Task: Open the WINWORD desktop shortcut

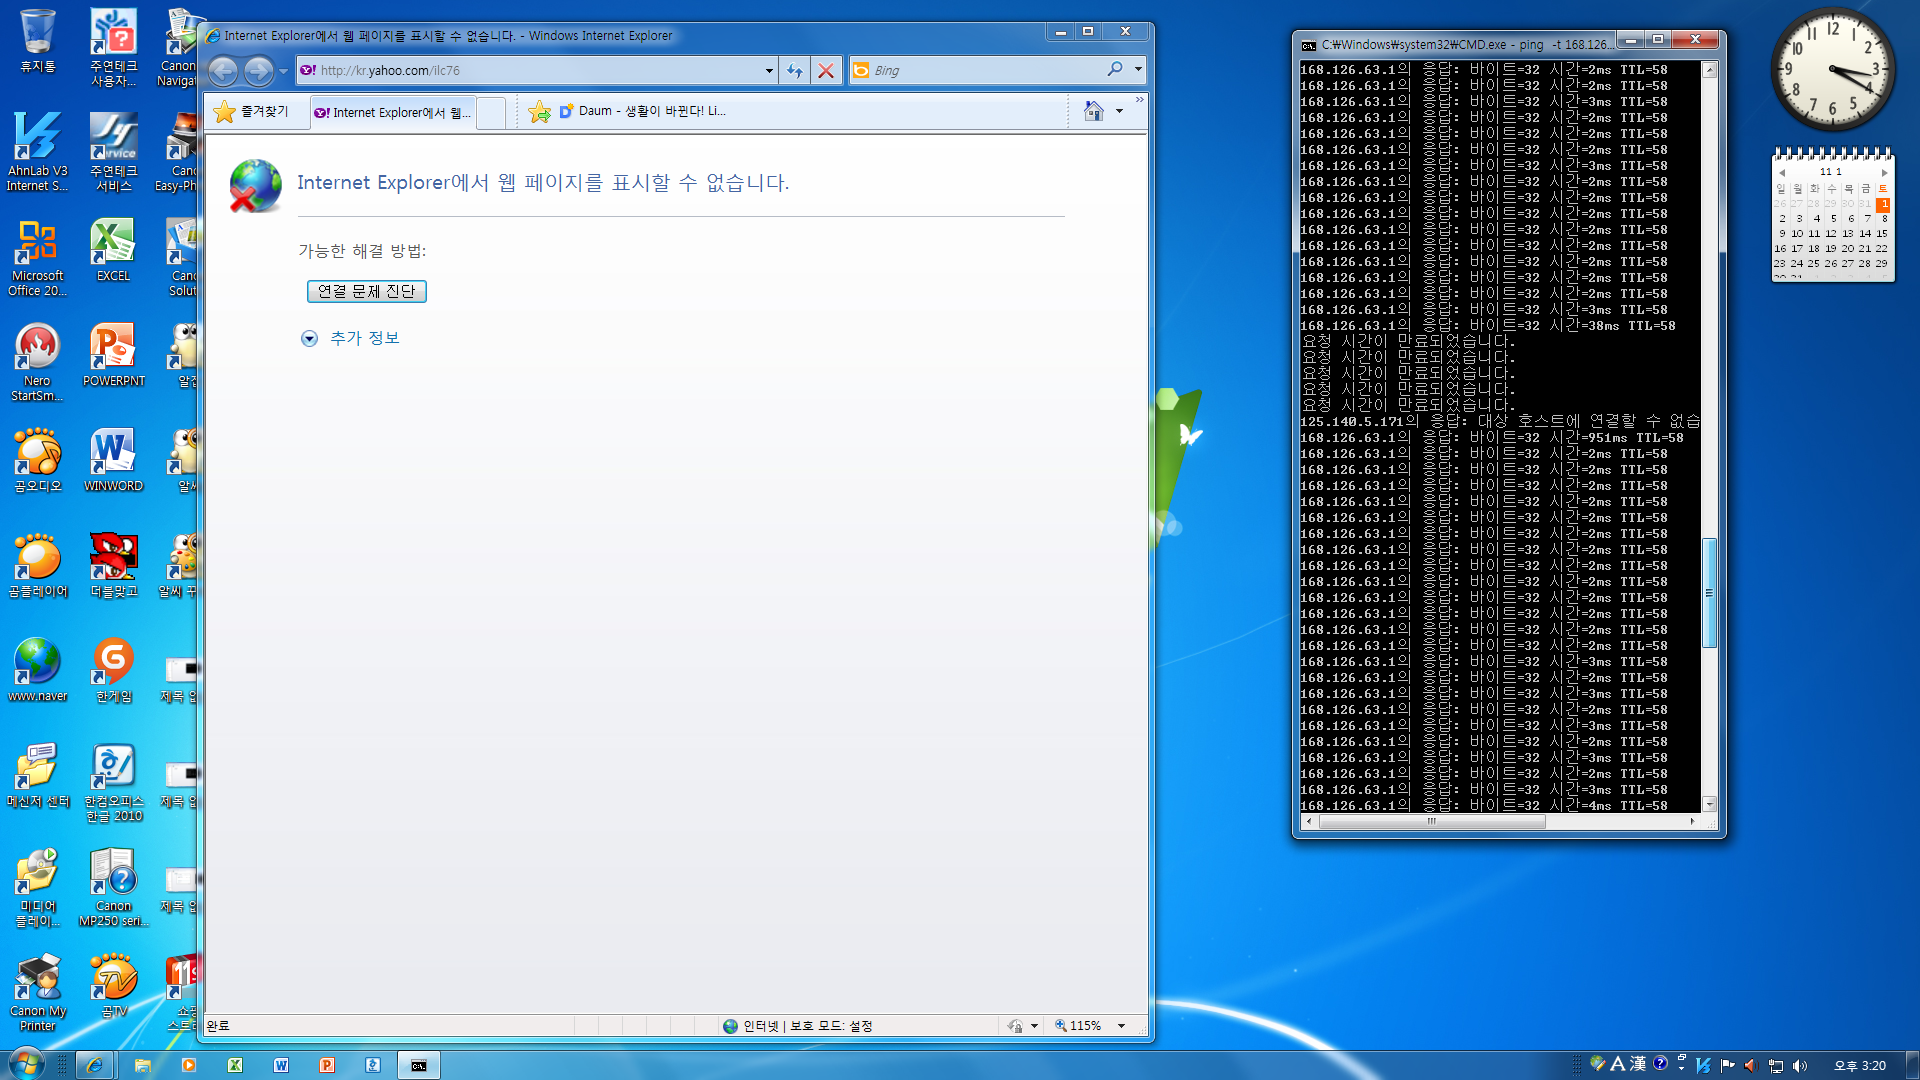Action: tap(113, 461)
